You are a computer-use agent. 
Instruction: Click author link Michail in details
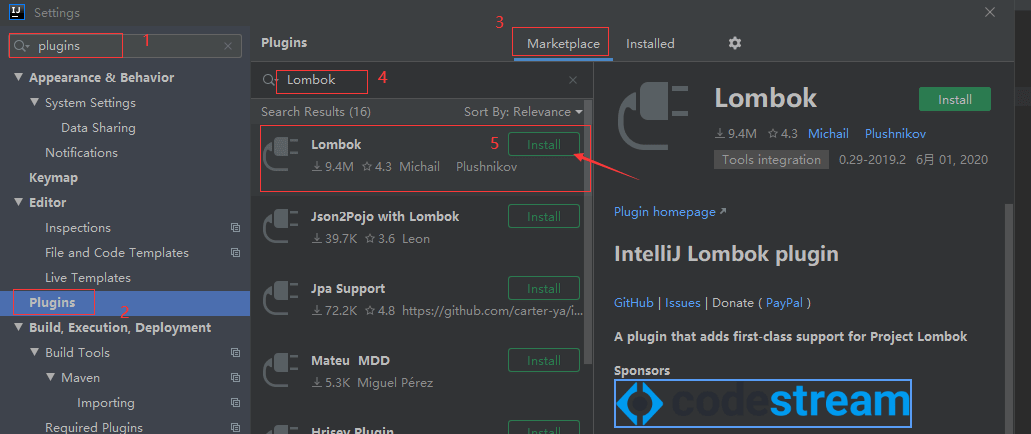pyautogui.click(x=828, y=133)
